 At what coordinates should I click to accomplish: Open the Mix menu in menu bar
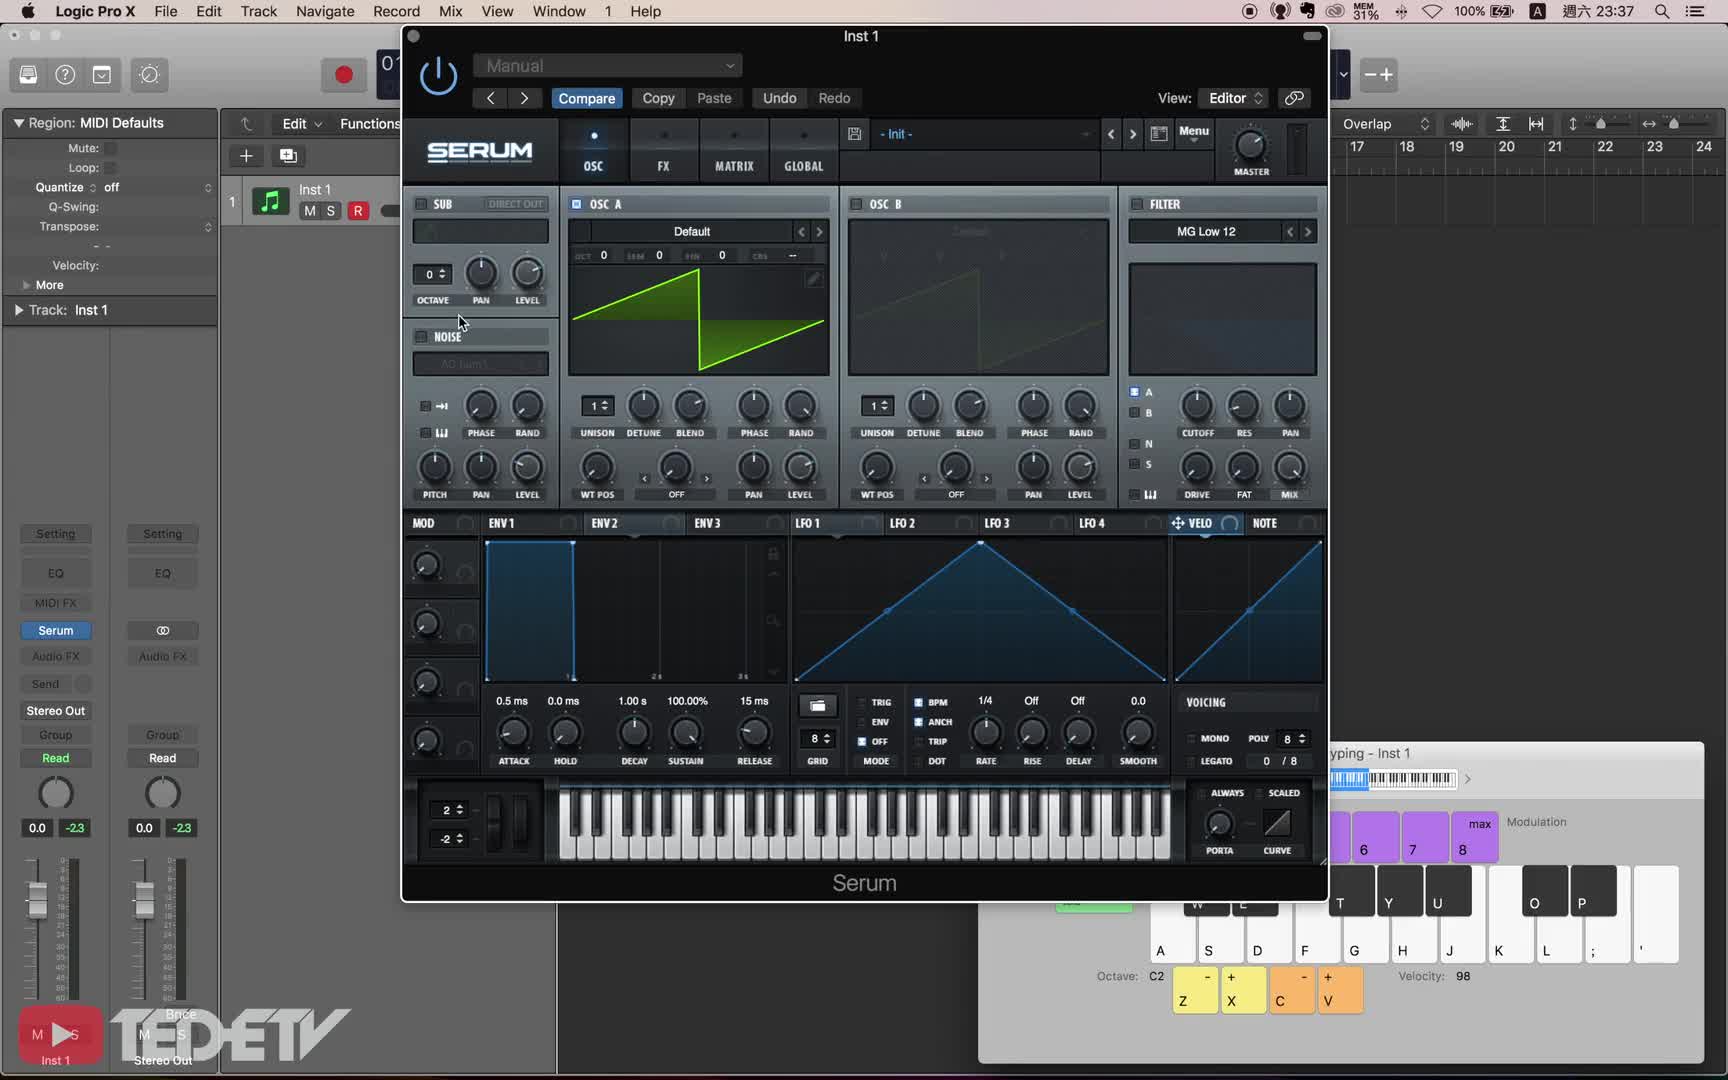pyautogui.click(x=450, y=11)
